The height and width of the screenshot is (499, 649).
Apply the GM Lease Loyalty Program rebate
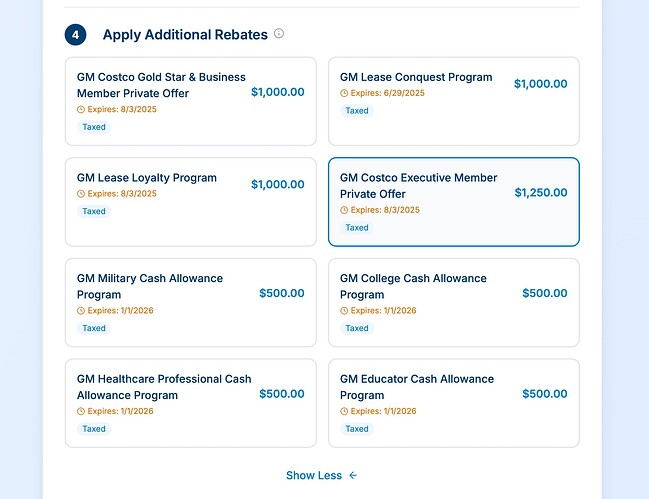coord(191,202)
